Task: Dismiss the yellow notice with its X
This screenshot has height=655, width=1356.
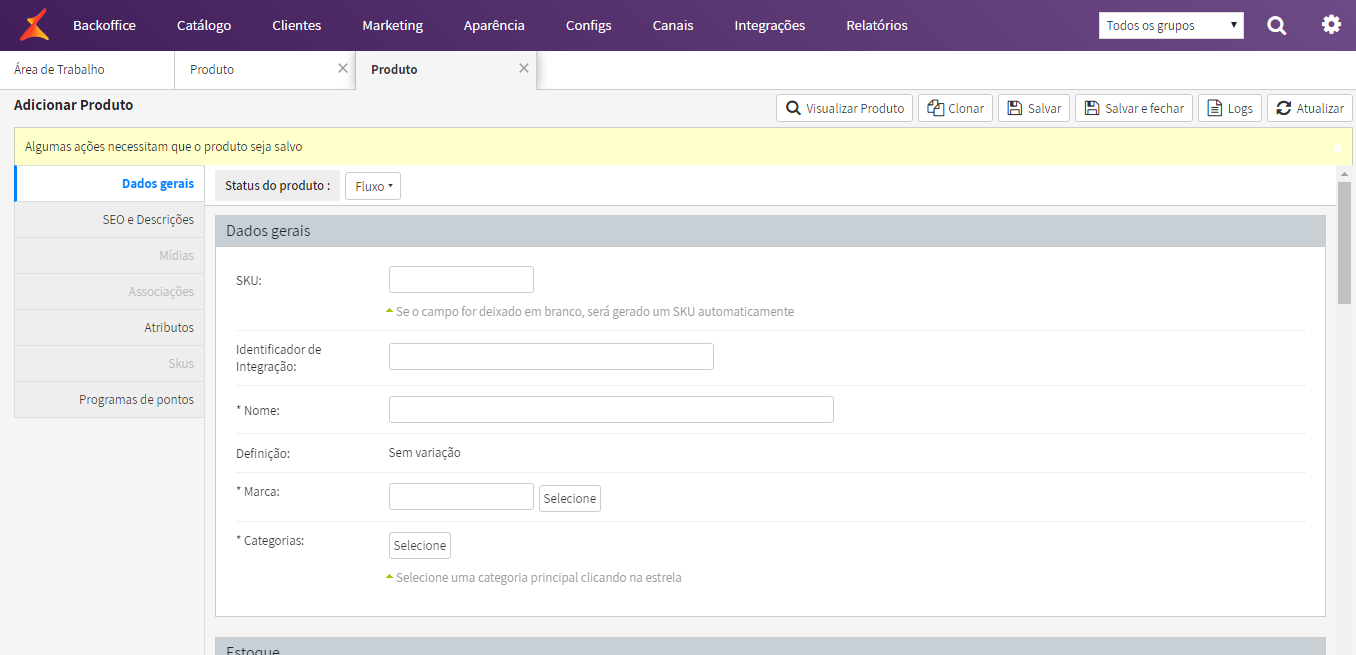Action: 1338,147
